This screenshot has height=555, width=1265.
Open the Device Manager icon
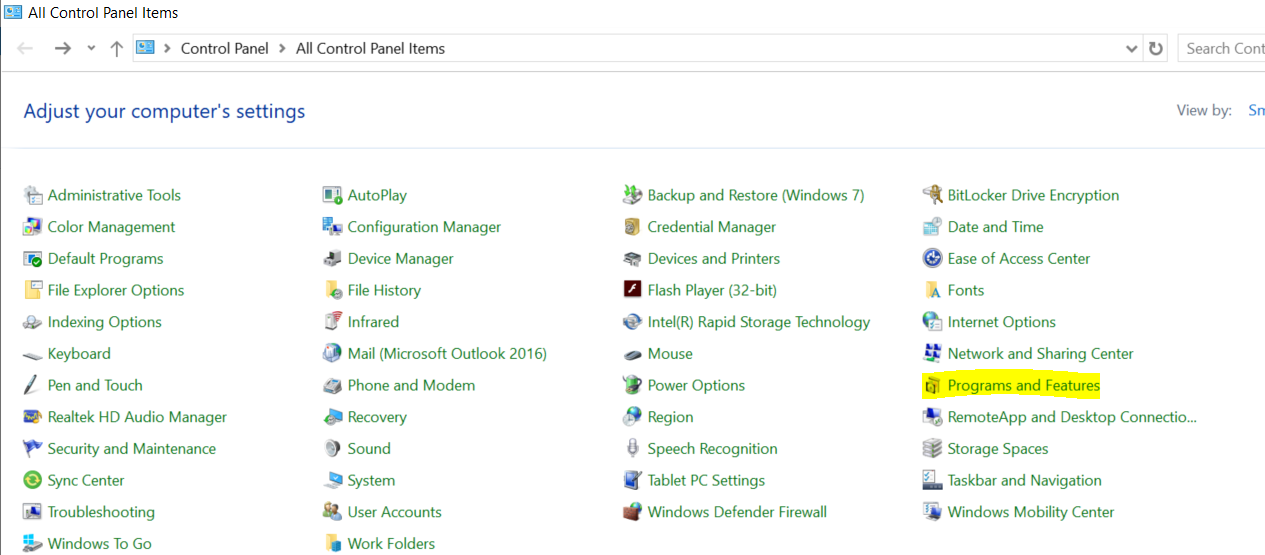pos(332,259)
